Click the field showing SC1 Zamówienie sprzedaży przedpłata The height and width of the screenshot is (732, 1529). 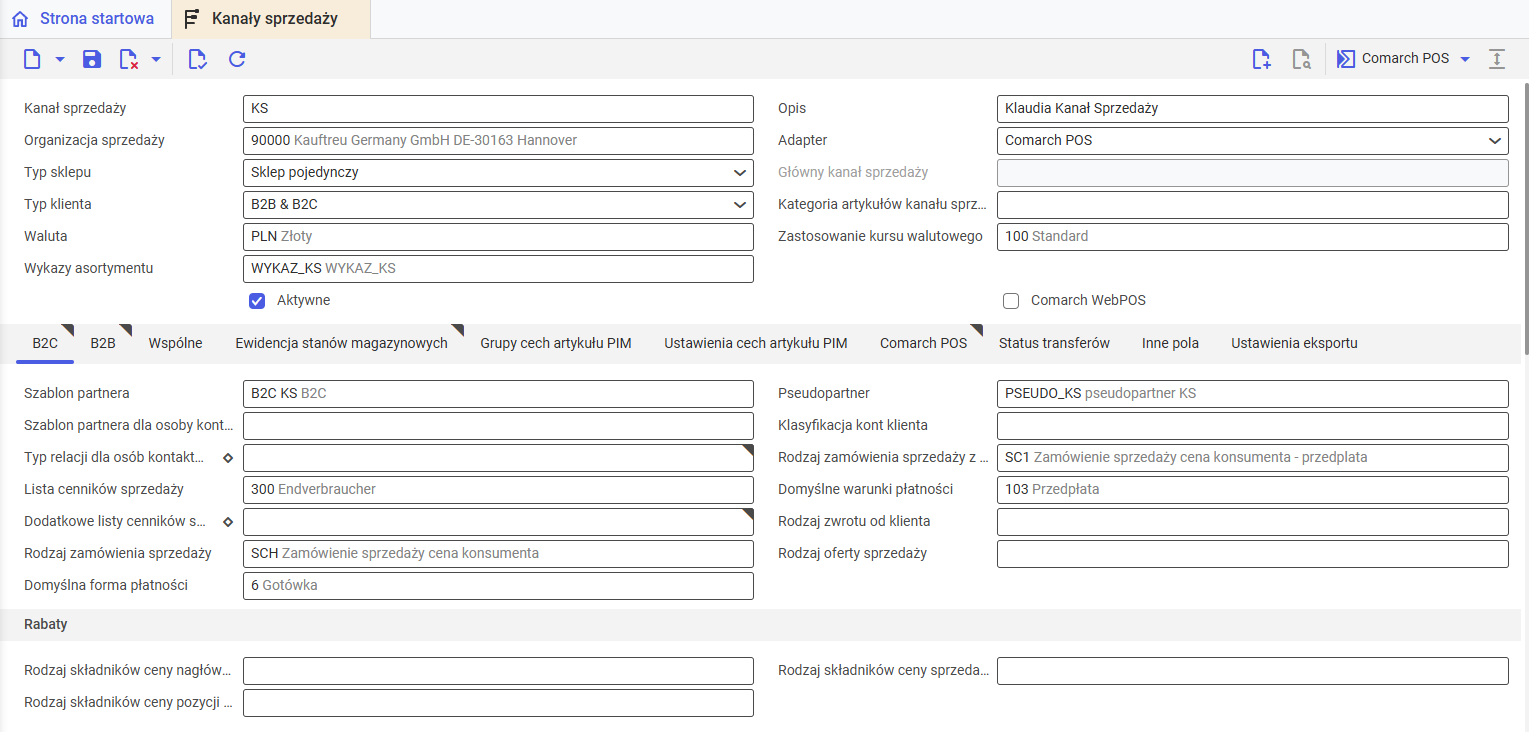tap(1252, 457)
